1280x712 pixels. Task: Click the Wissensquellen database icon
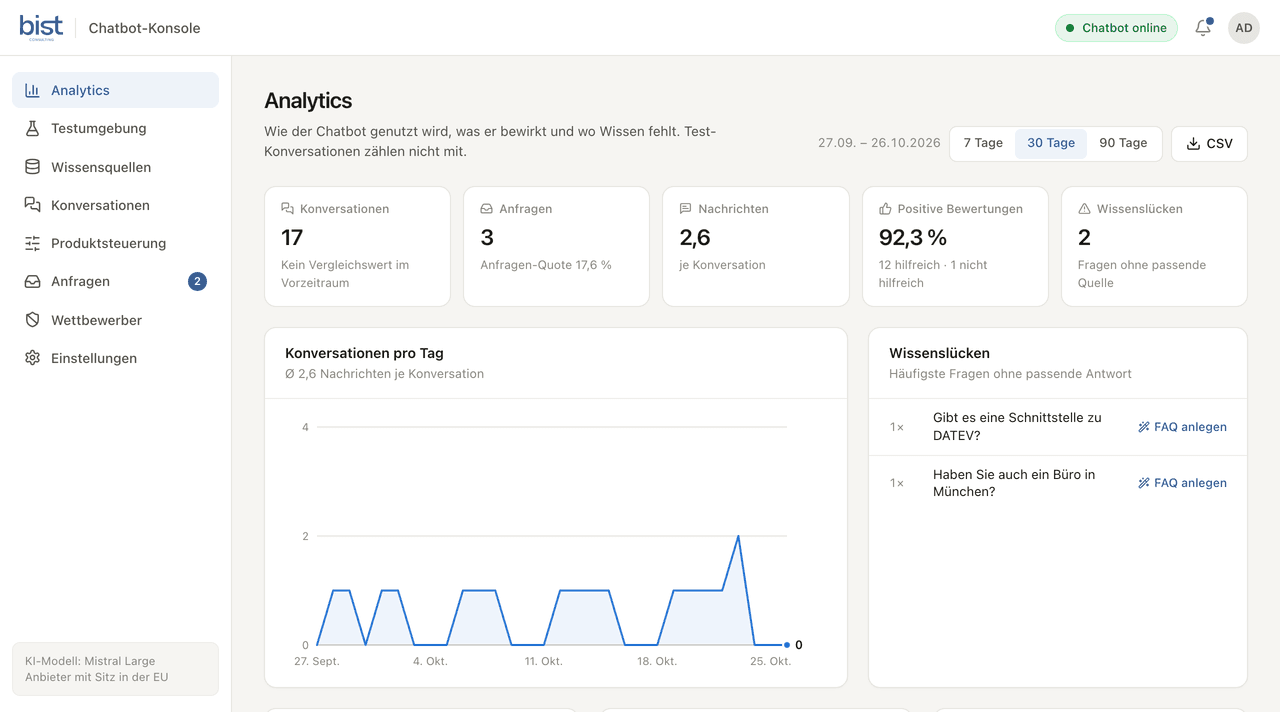click(x=33, y=167)
